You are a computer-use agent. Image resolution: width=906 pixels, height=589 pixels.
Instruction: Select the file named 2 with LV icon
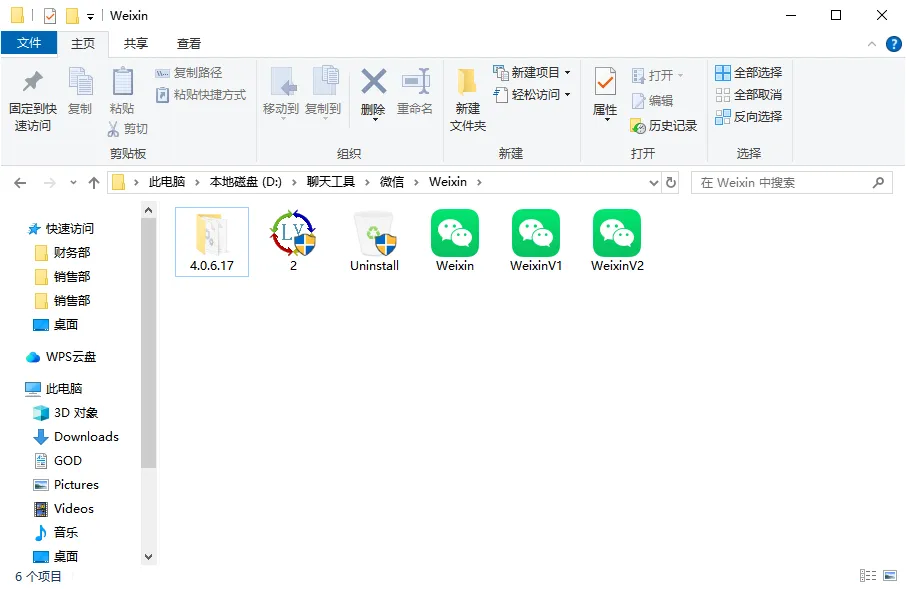[x=294, y=242]
